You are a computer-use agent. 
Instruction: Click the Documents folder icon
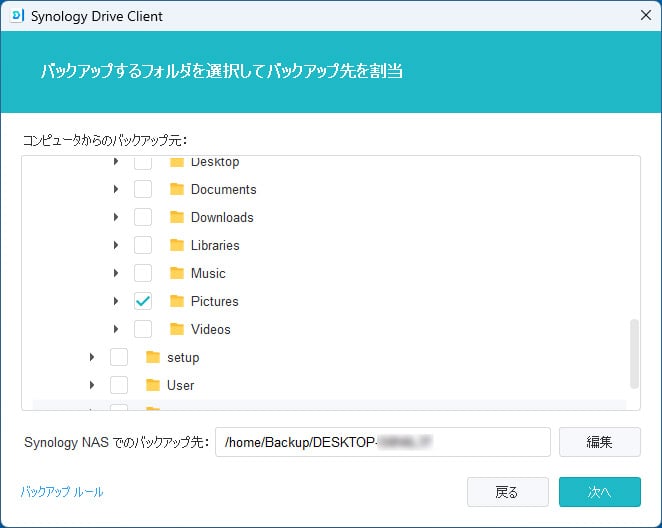(177, 189)
